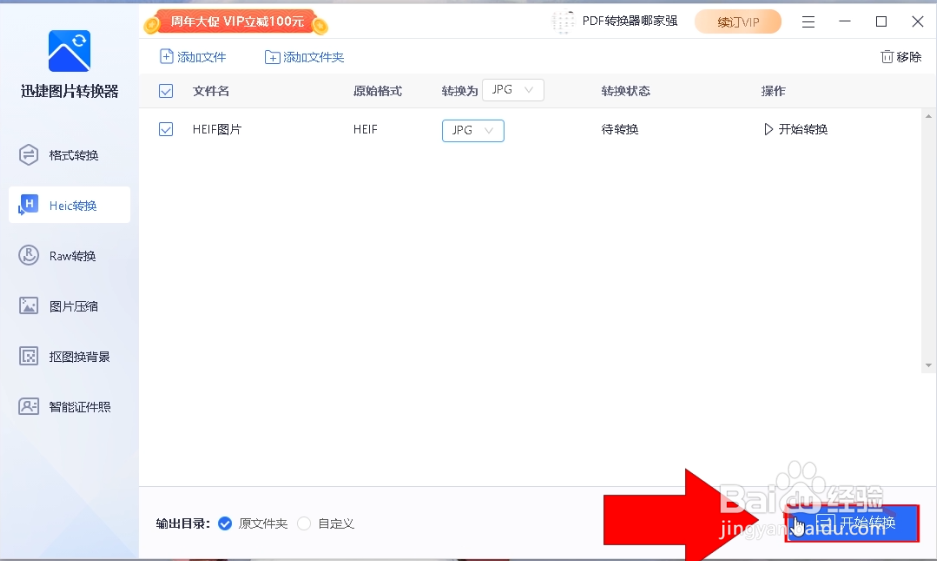Go to the 图片压缩 section
This screenshot has height=561, width=937.
(69, 306)
